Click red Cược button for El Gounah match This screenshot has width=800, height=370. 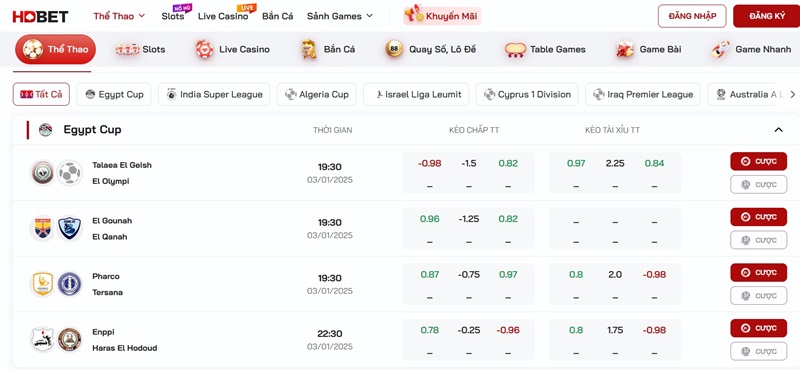758,217
